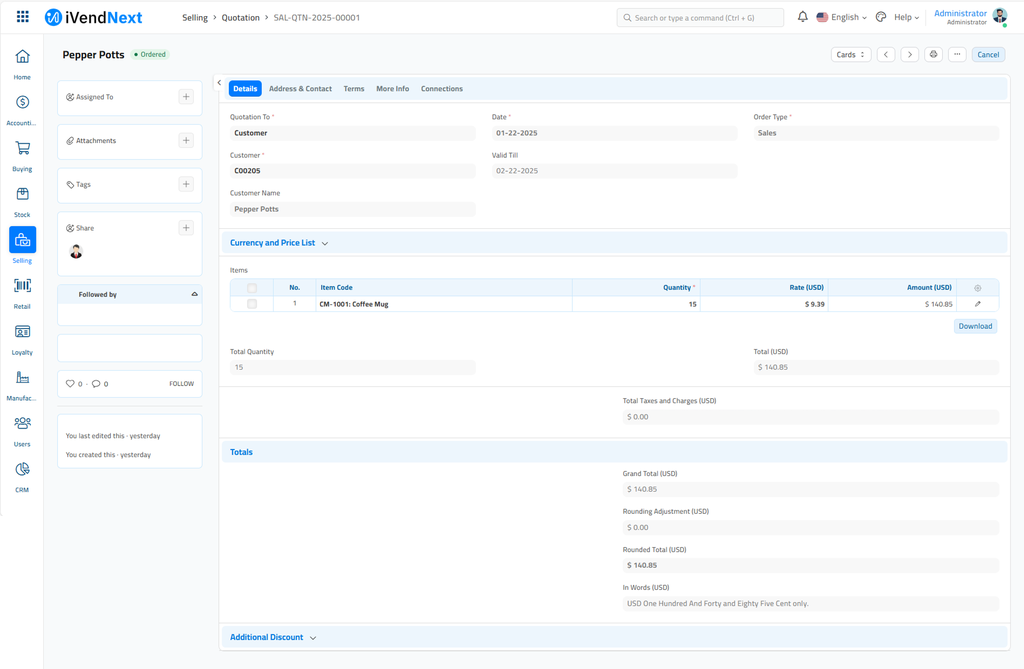Click the Cancel button
The image size is (1024, 669).
[988, 55]
